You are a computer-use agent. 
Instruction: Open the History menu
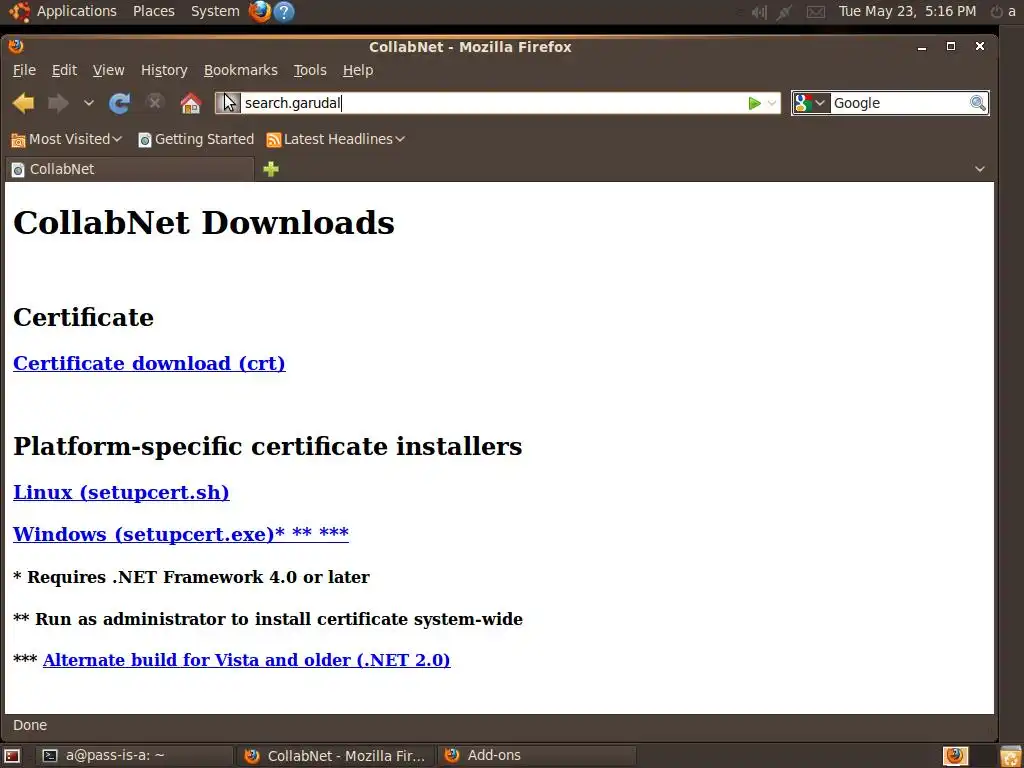(164, 70)
